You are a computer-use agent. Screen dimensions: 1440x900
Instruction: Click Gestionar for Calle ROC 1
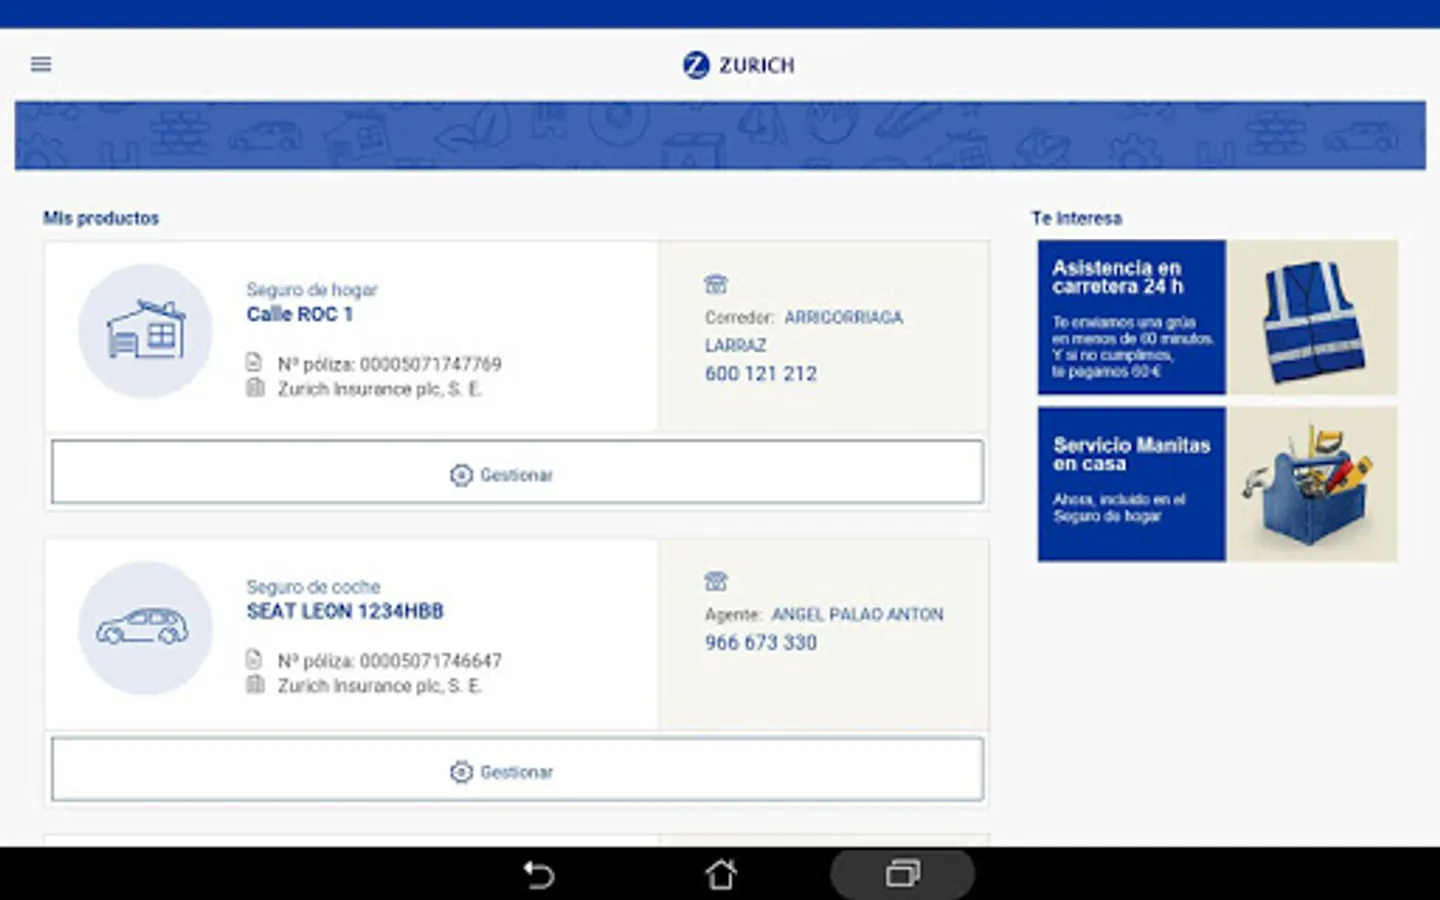517,472
